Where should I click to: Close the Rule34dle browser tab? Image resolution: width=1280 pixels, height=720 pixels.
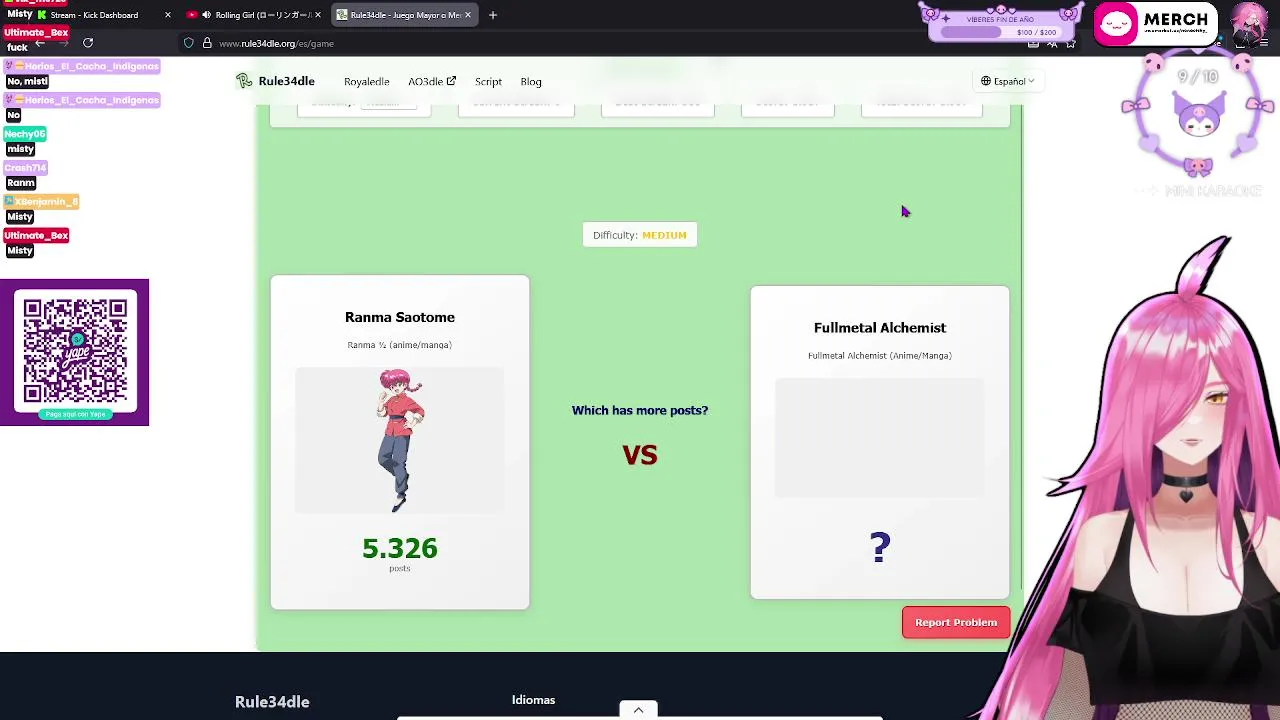[x=467, y=15]
